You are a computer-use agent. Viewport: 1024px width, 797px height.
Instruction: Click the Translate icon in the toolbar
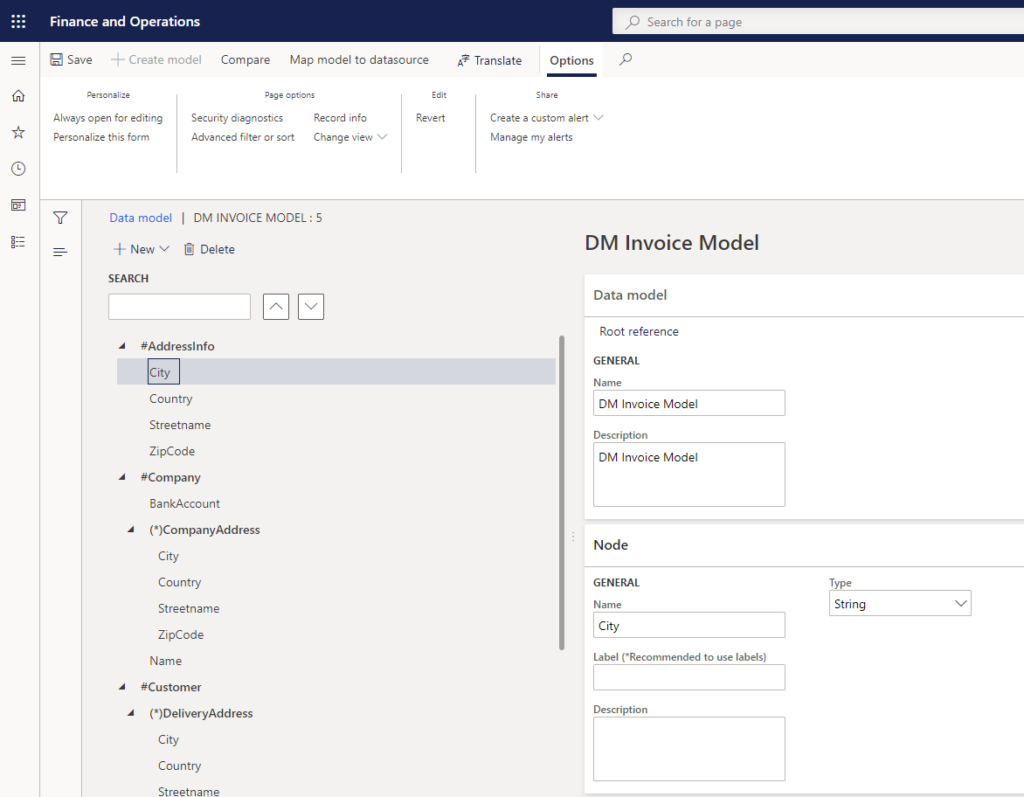coord(466,60)
